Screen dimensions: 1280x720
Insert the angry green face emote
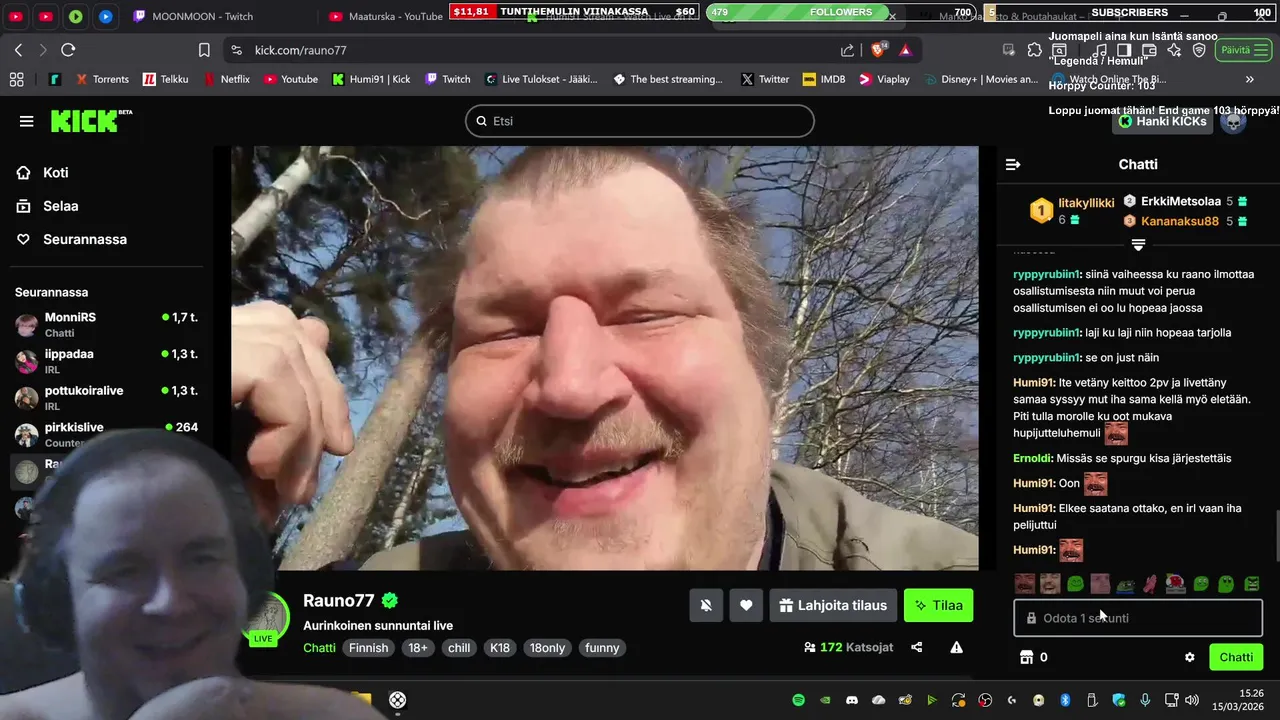[x=1251, y=584]
